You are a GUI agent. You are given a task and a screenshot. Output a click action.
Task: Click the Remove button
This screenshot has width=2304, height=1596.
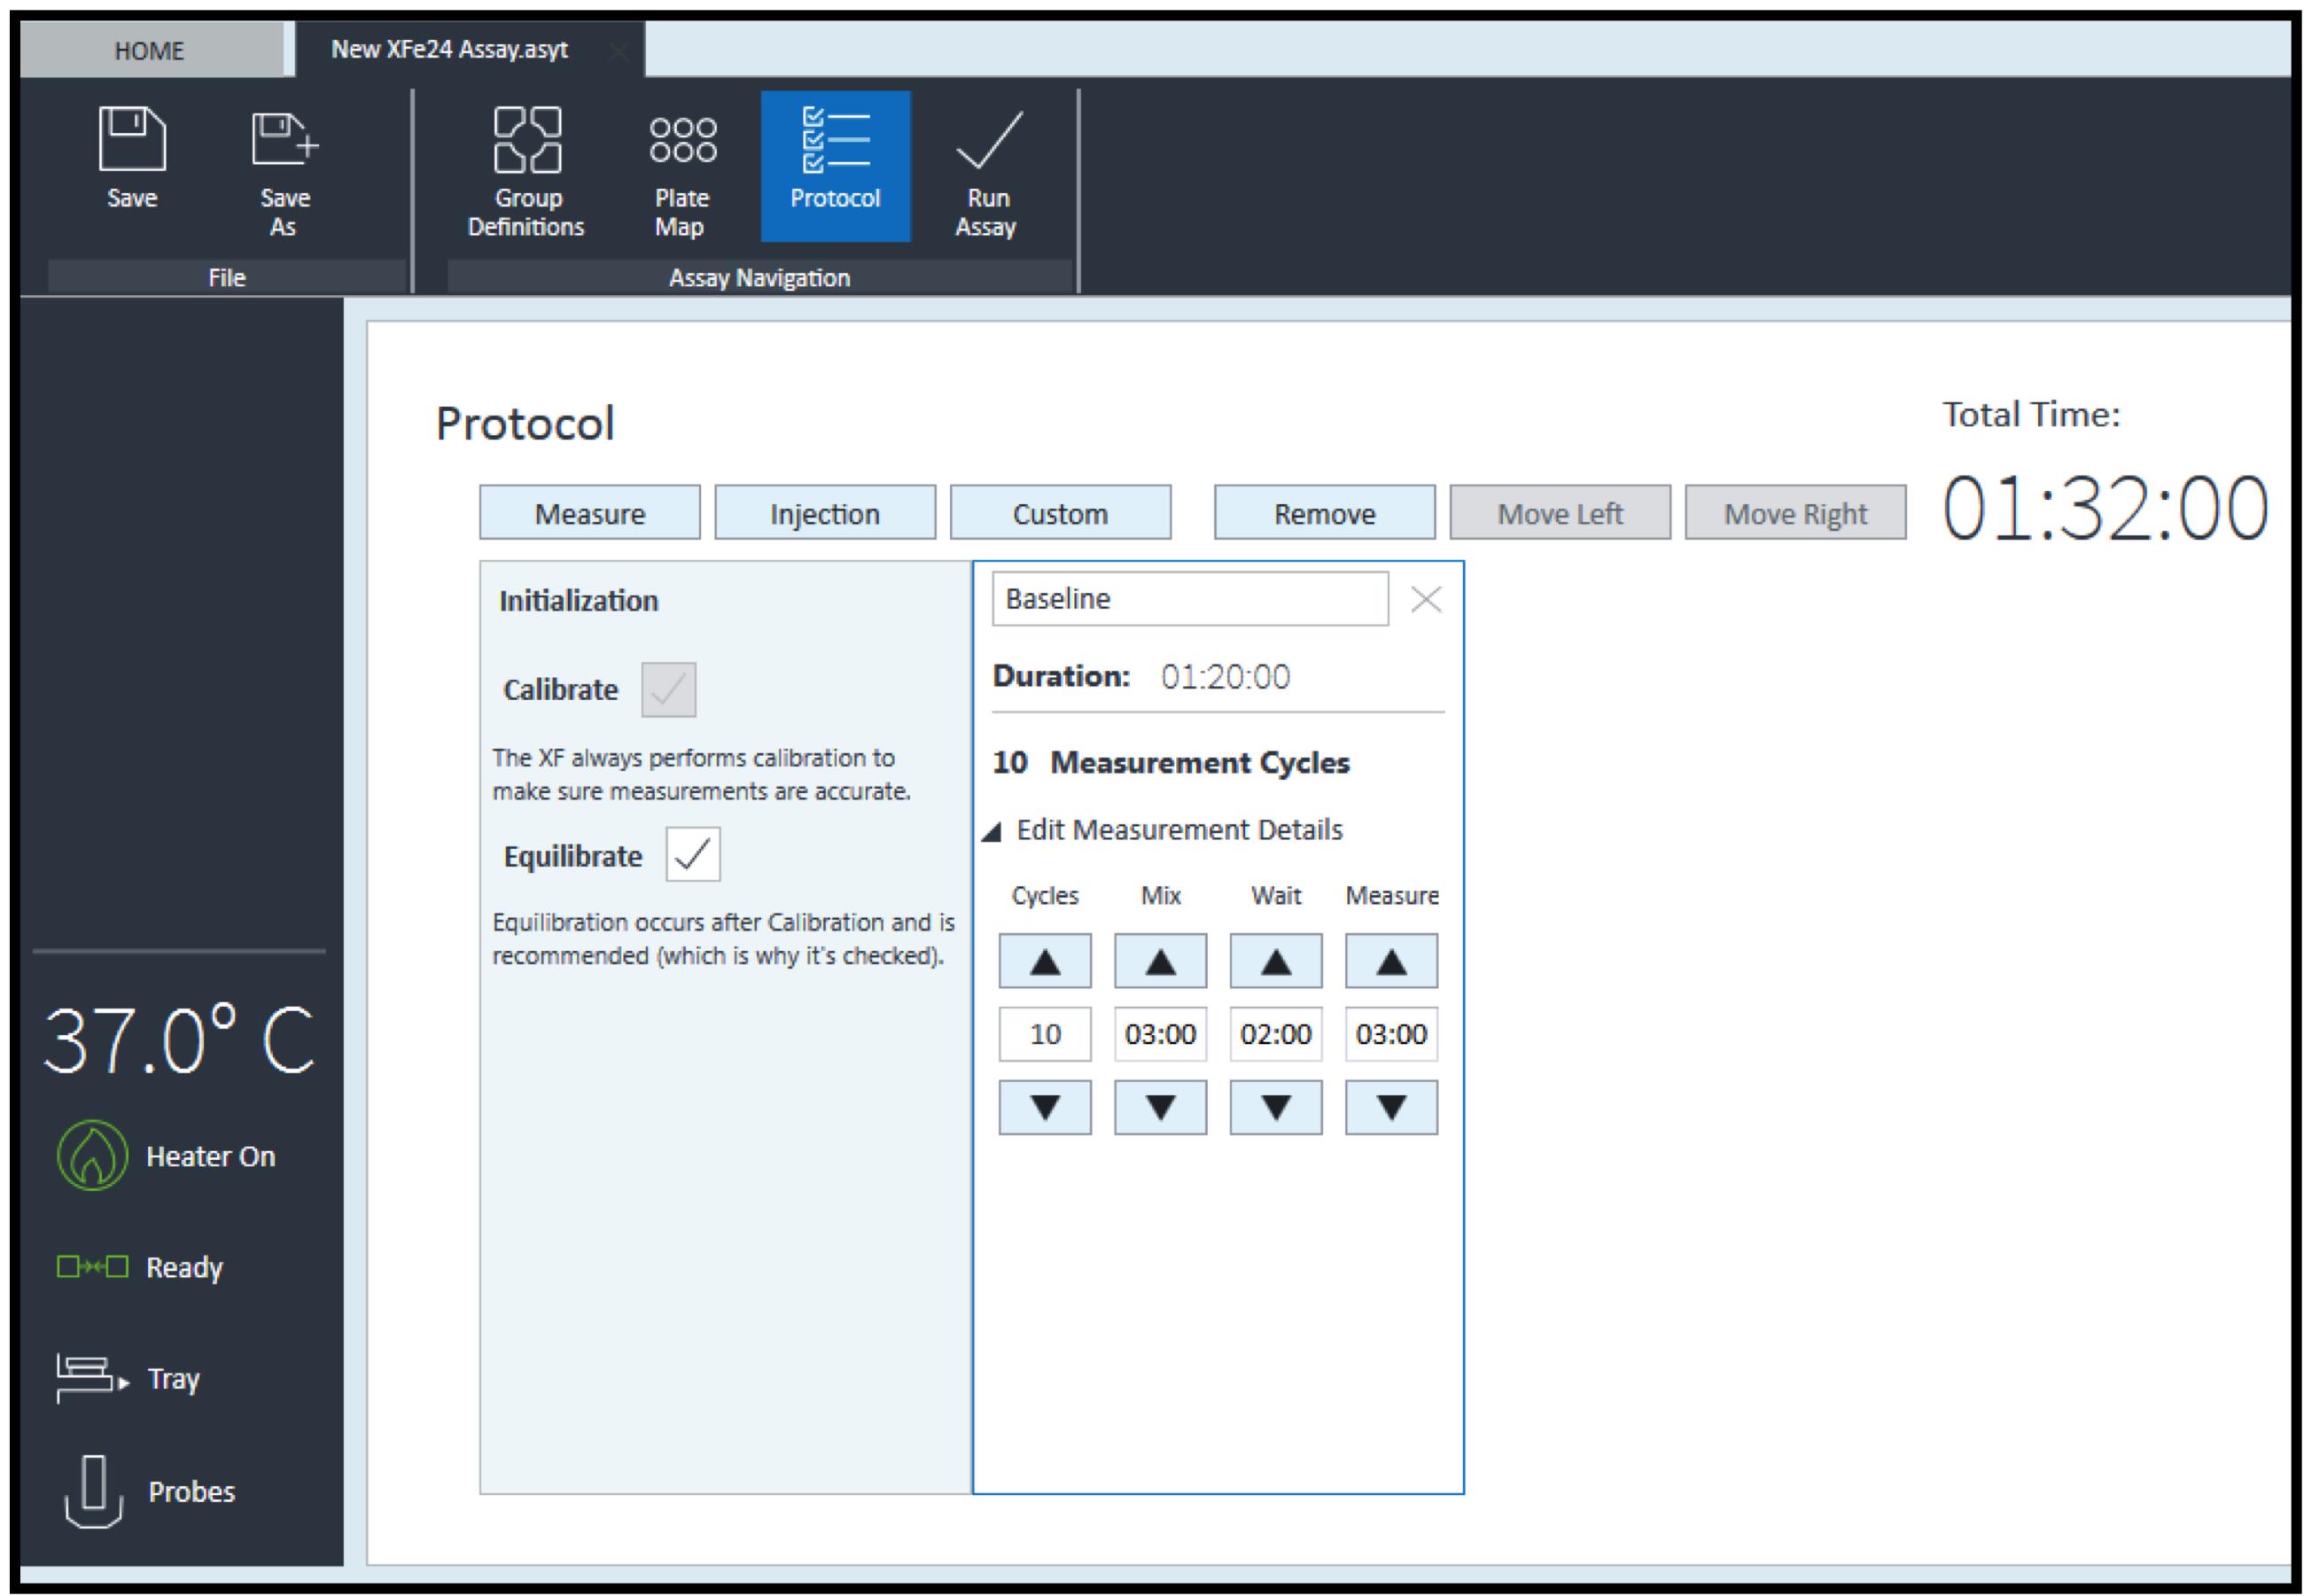[x=1325, y=513]
